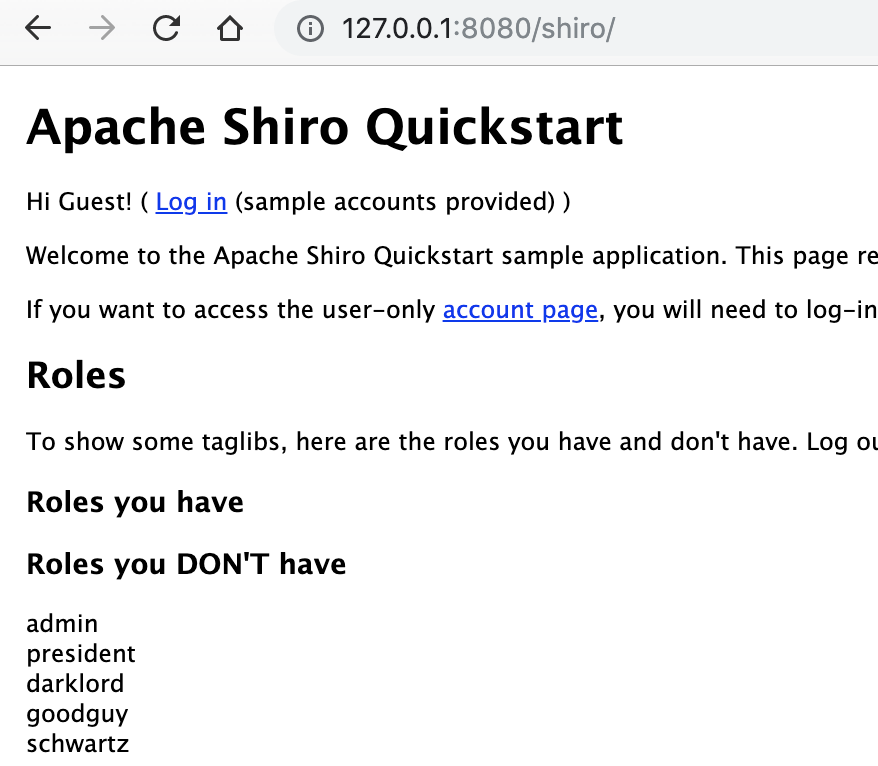Go back using the browser back arrow
This screenshot has height=766, width=878.
(38, 28)
